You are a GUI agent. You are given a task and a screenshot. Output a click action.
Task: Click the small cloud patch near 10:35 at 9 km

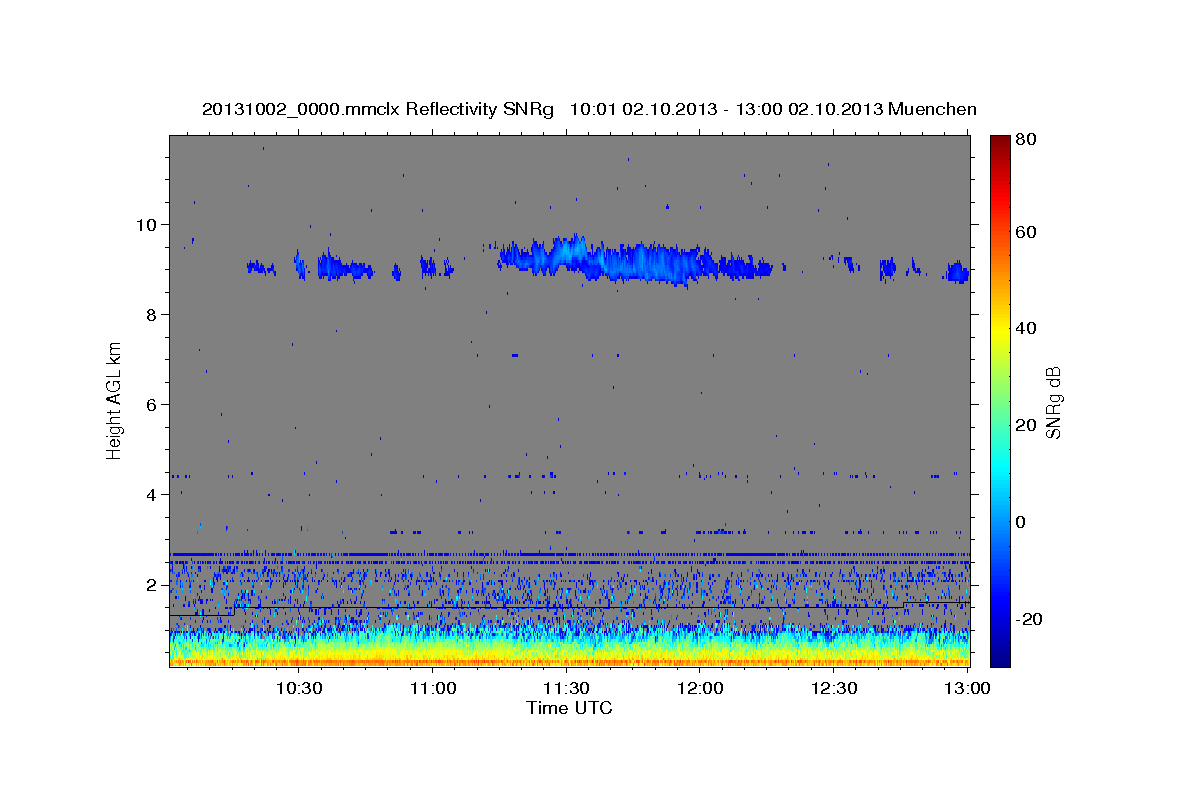(343, 267)
